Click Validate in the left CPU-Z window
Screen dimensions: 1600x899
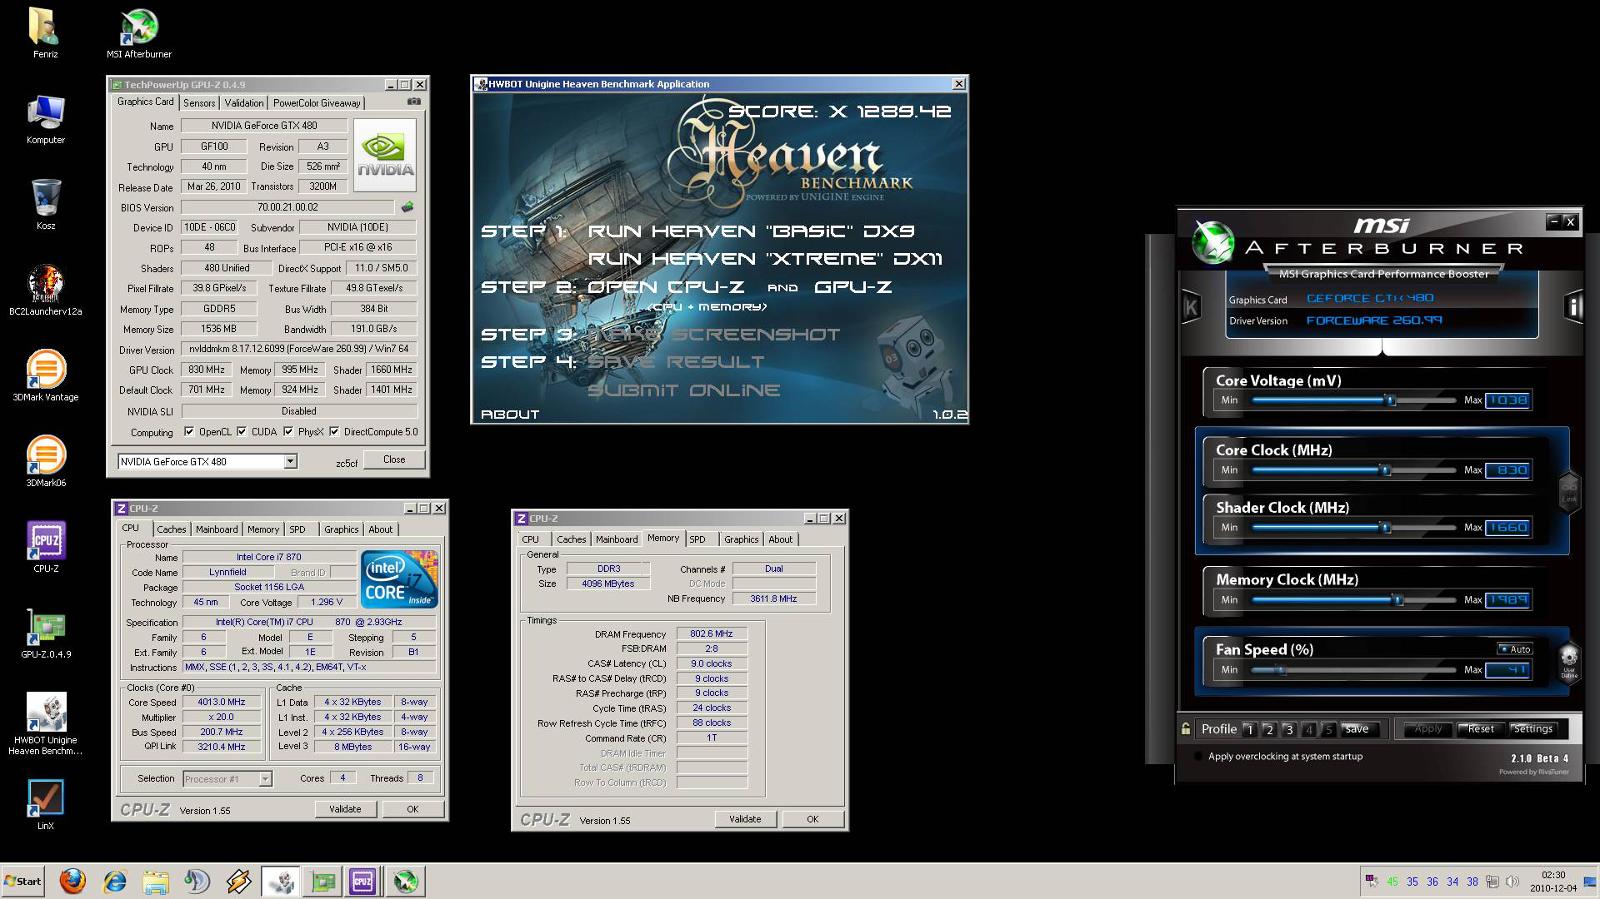coord(345,809)
